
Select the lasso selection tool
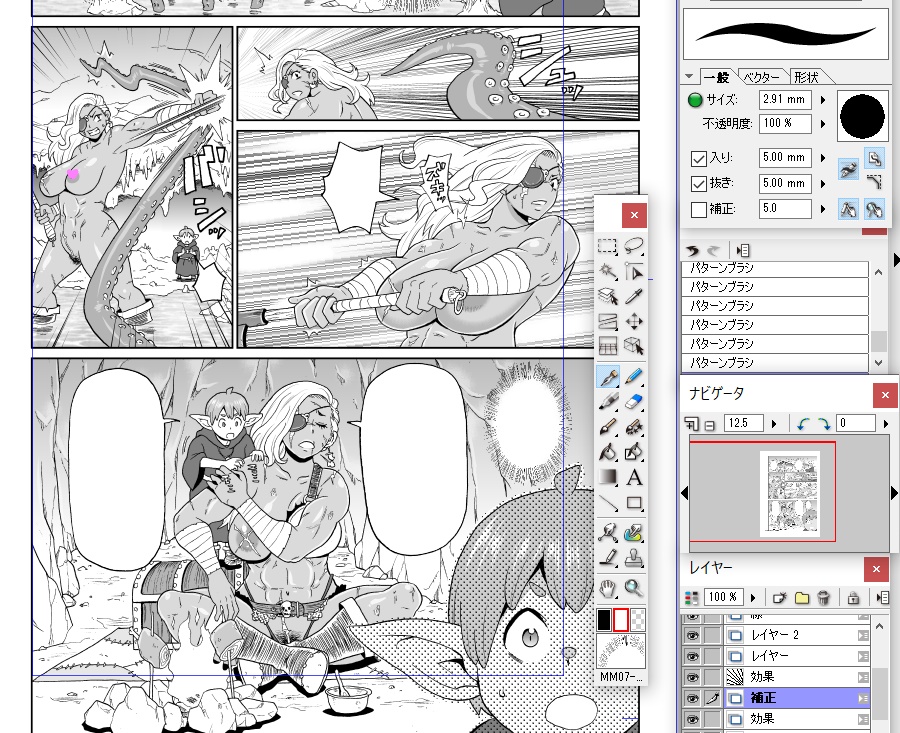634,246
